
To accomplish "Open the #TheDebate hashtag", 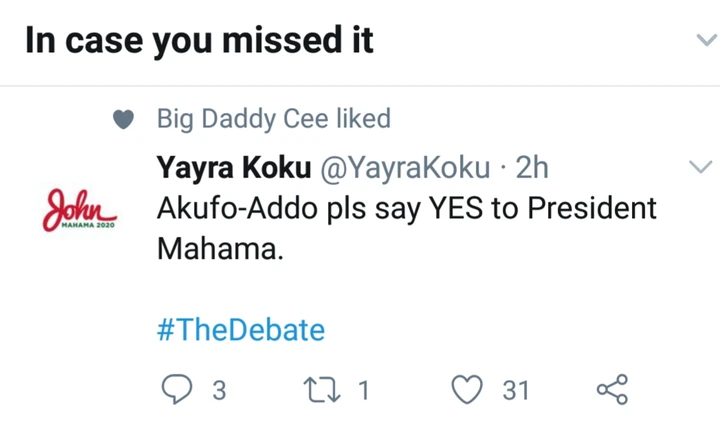I will pos(241,330).
